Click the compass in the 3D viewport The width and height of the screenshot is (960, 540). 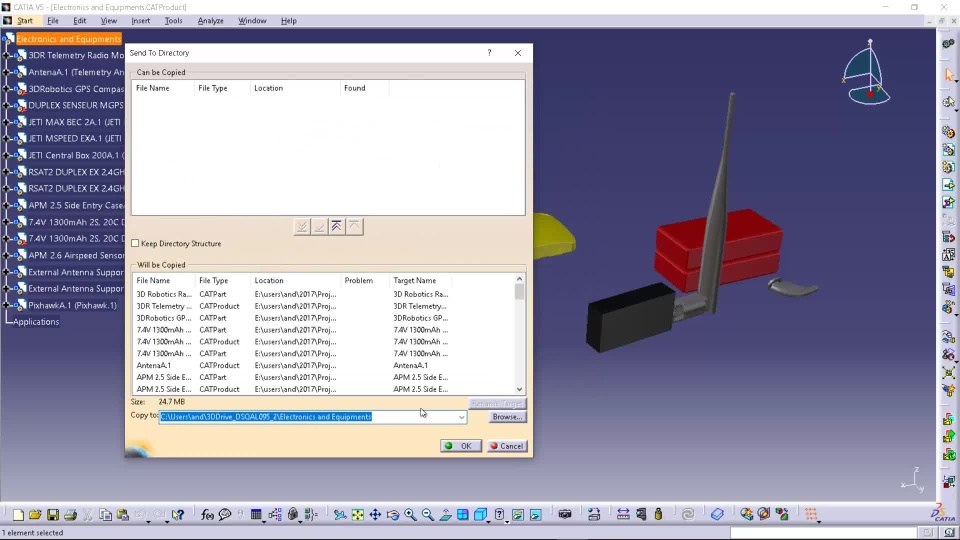[866, 72]
